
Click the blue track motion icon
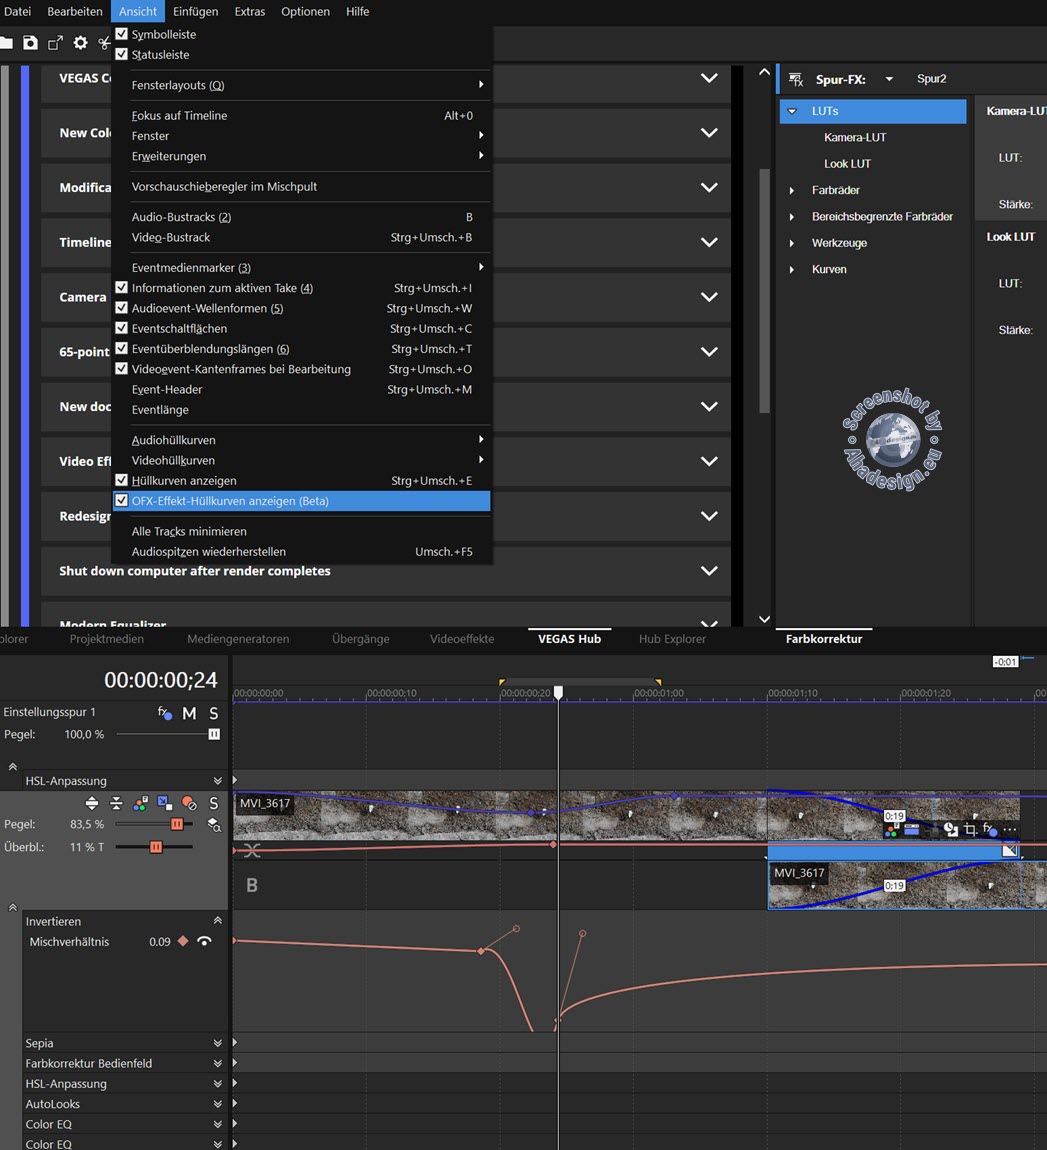[164, 803]
